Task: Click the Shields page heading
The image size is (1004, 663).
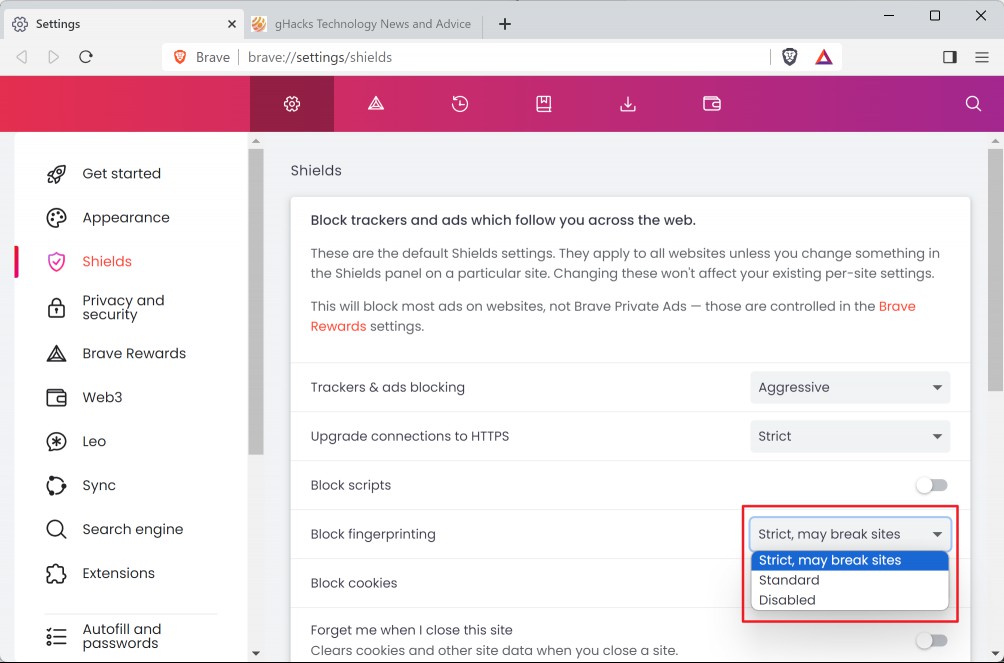Action: 316,171
